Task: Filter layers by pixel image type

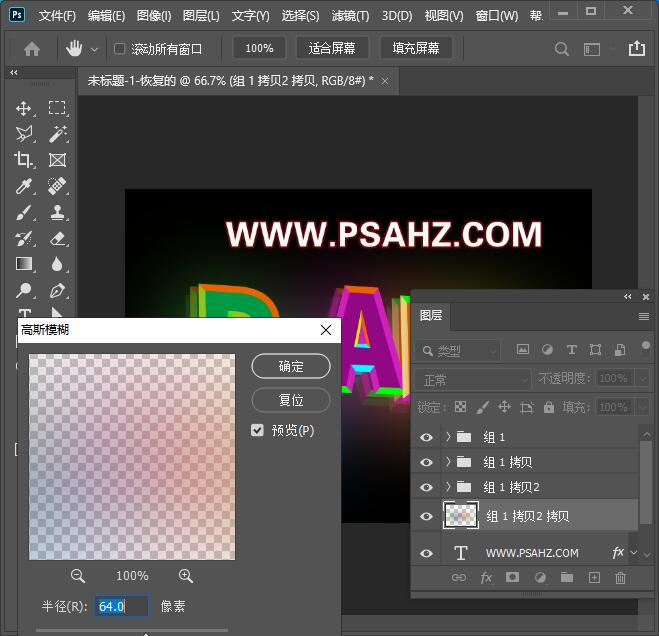Action: coord(523,349)
